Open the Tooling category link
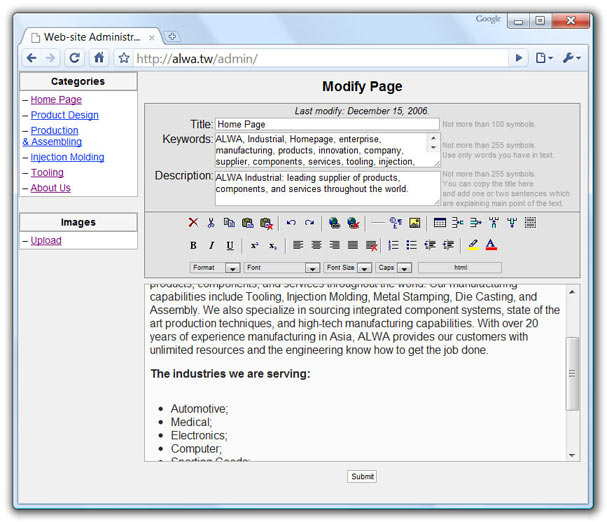The image size is (607, 522). pos(47,173)
